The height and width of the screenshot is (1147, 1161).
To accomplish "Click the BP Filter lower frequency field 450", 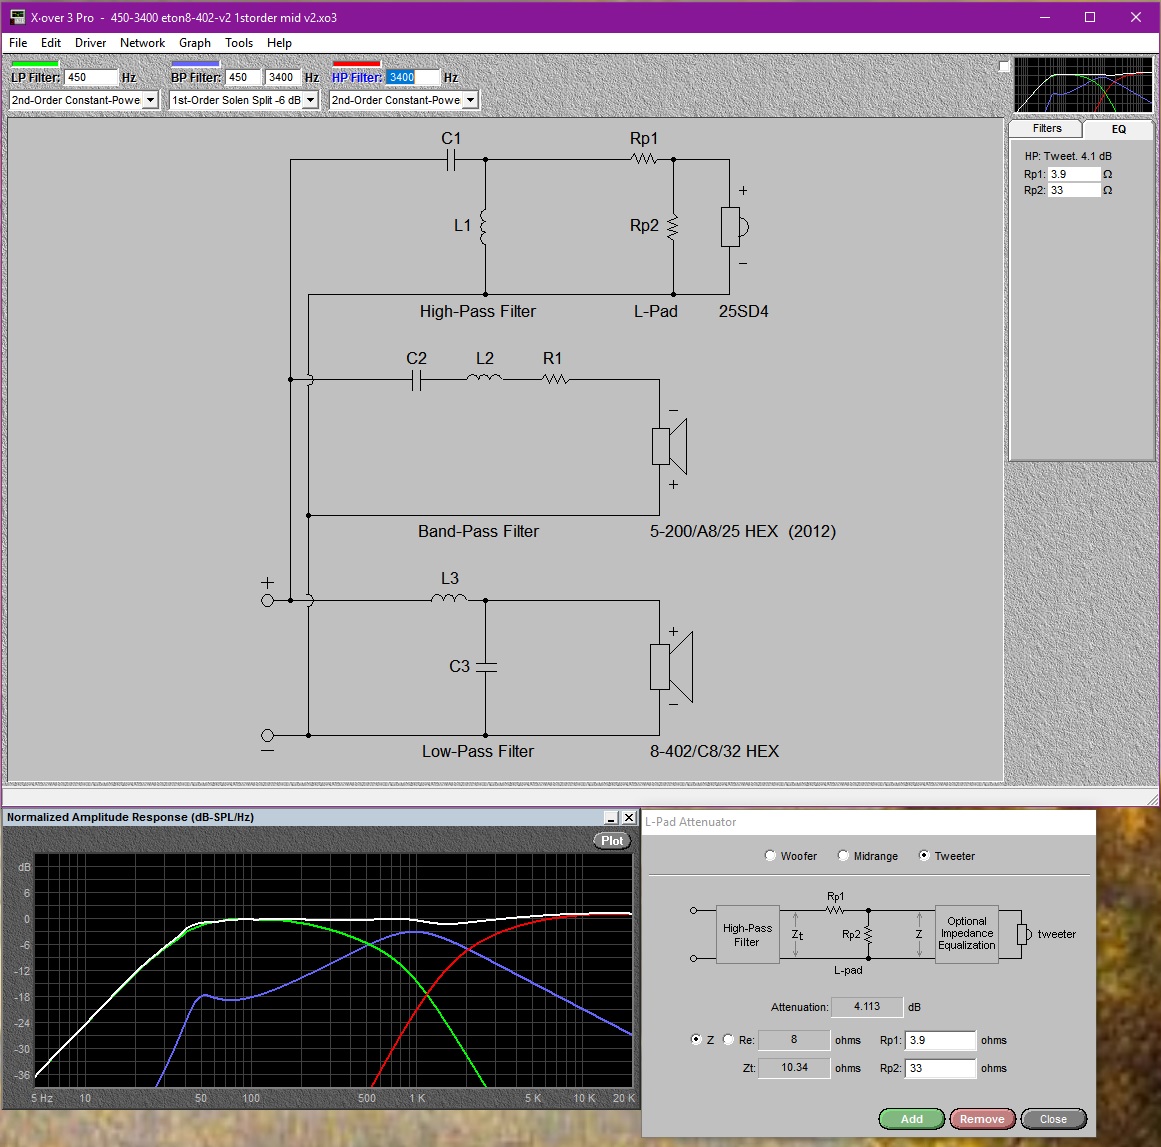I will [x=244, y=77].
